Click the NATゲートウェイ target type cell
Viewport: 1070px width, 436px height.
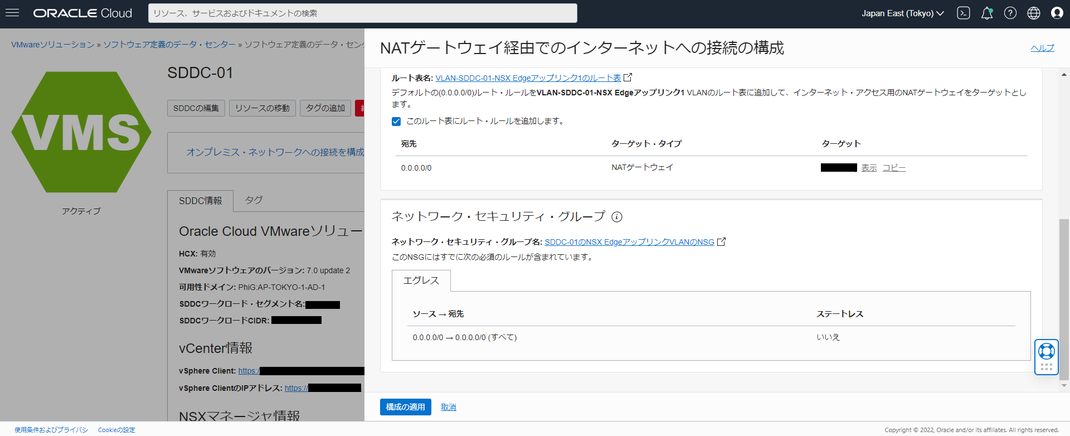642,168
